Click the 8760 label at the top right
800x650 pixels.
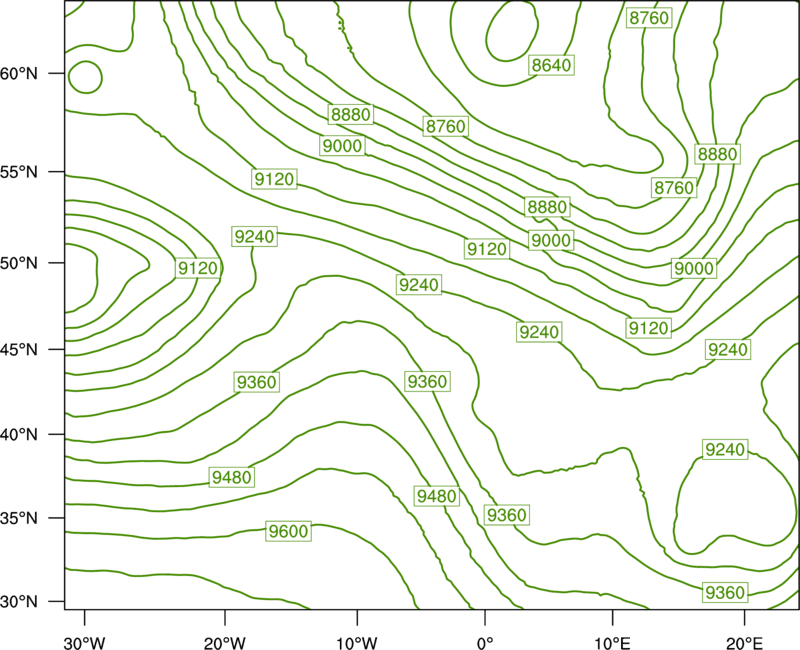648,18
